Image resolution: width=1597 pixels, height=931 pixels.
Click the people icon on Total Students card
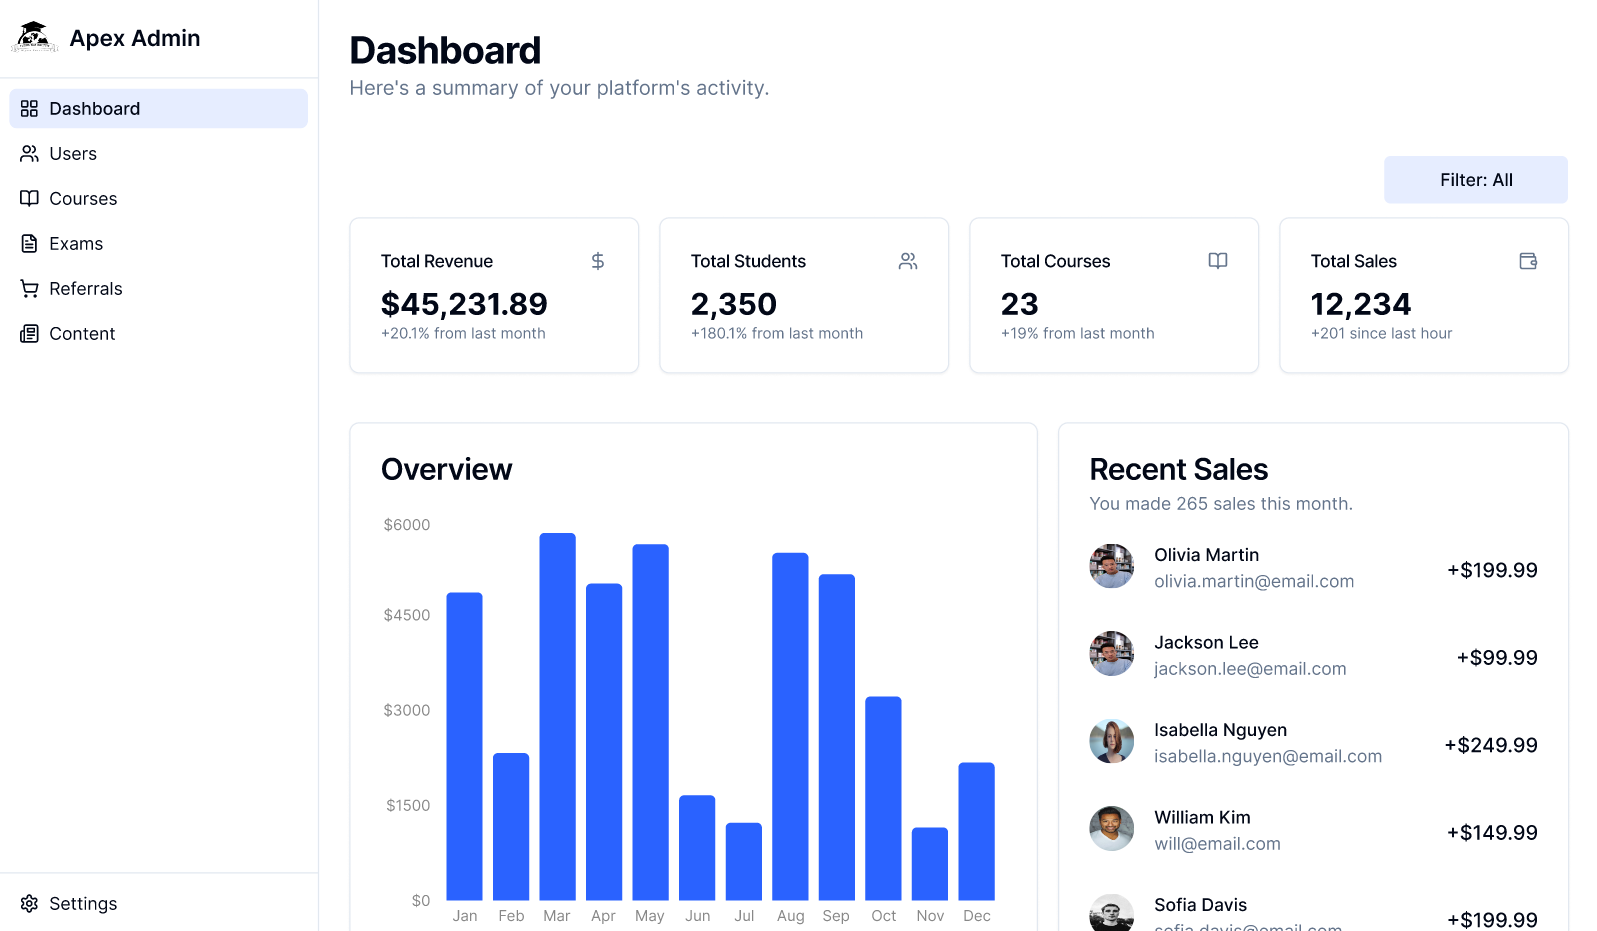point(908,261)
